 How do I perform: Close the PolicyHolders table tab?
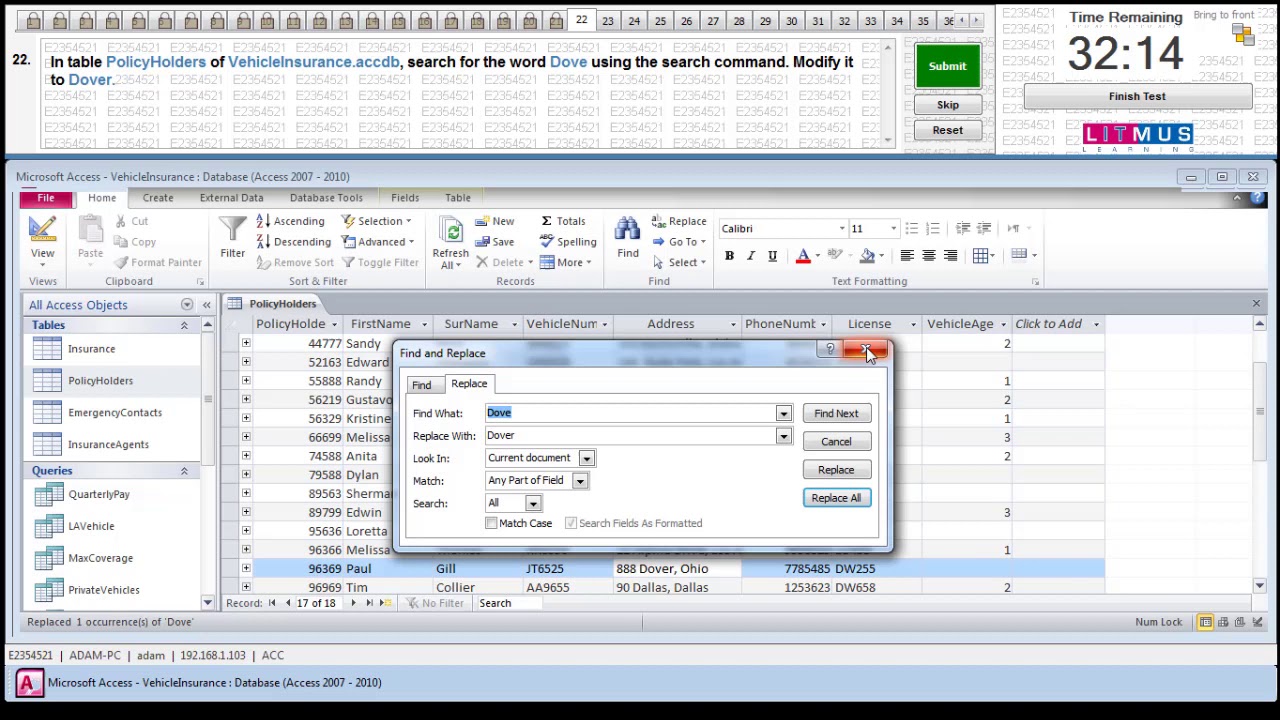[x=1256, y=303]
